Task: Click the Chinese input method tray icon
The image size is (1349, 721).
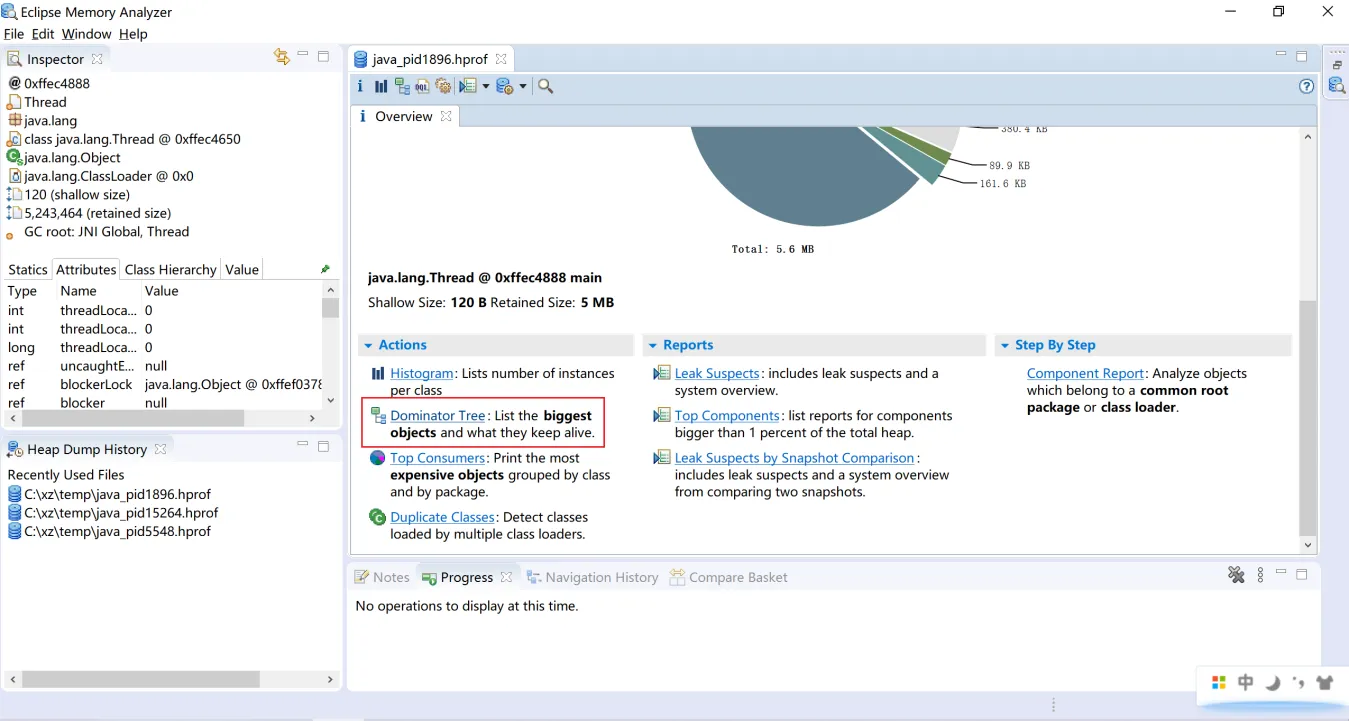Action: tap(1246, 683)
